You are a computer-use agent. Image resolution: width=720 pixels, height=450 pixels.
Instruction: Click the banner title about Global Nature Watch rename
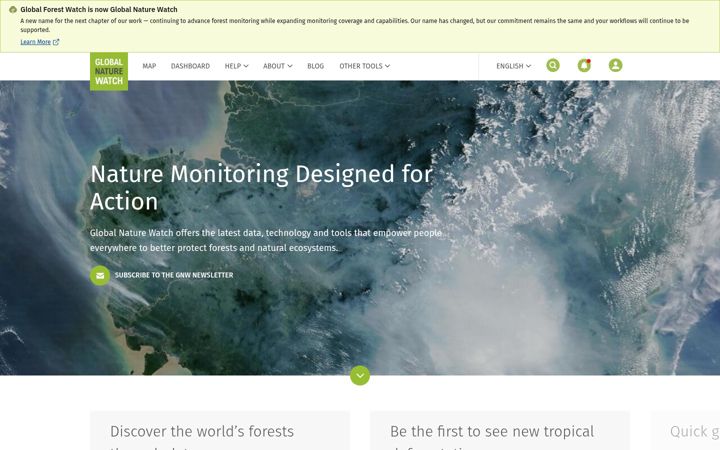99,9
